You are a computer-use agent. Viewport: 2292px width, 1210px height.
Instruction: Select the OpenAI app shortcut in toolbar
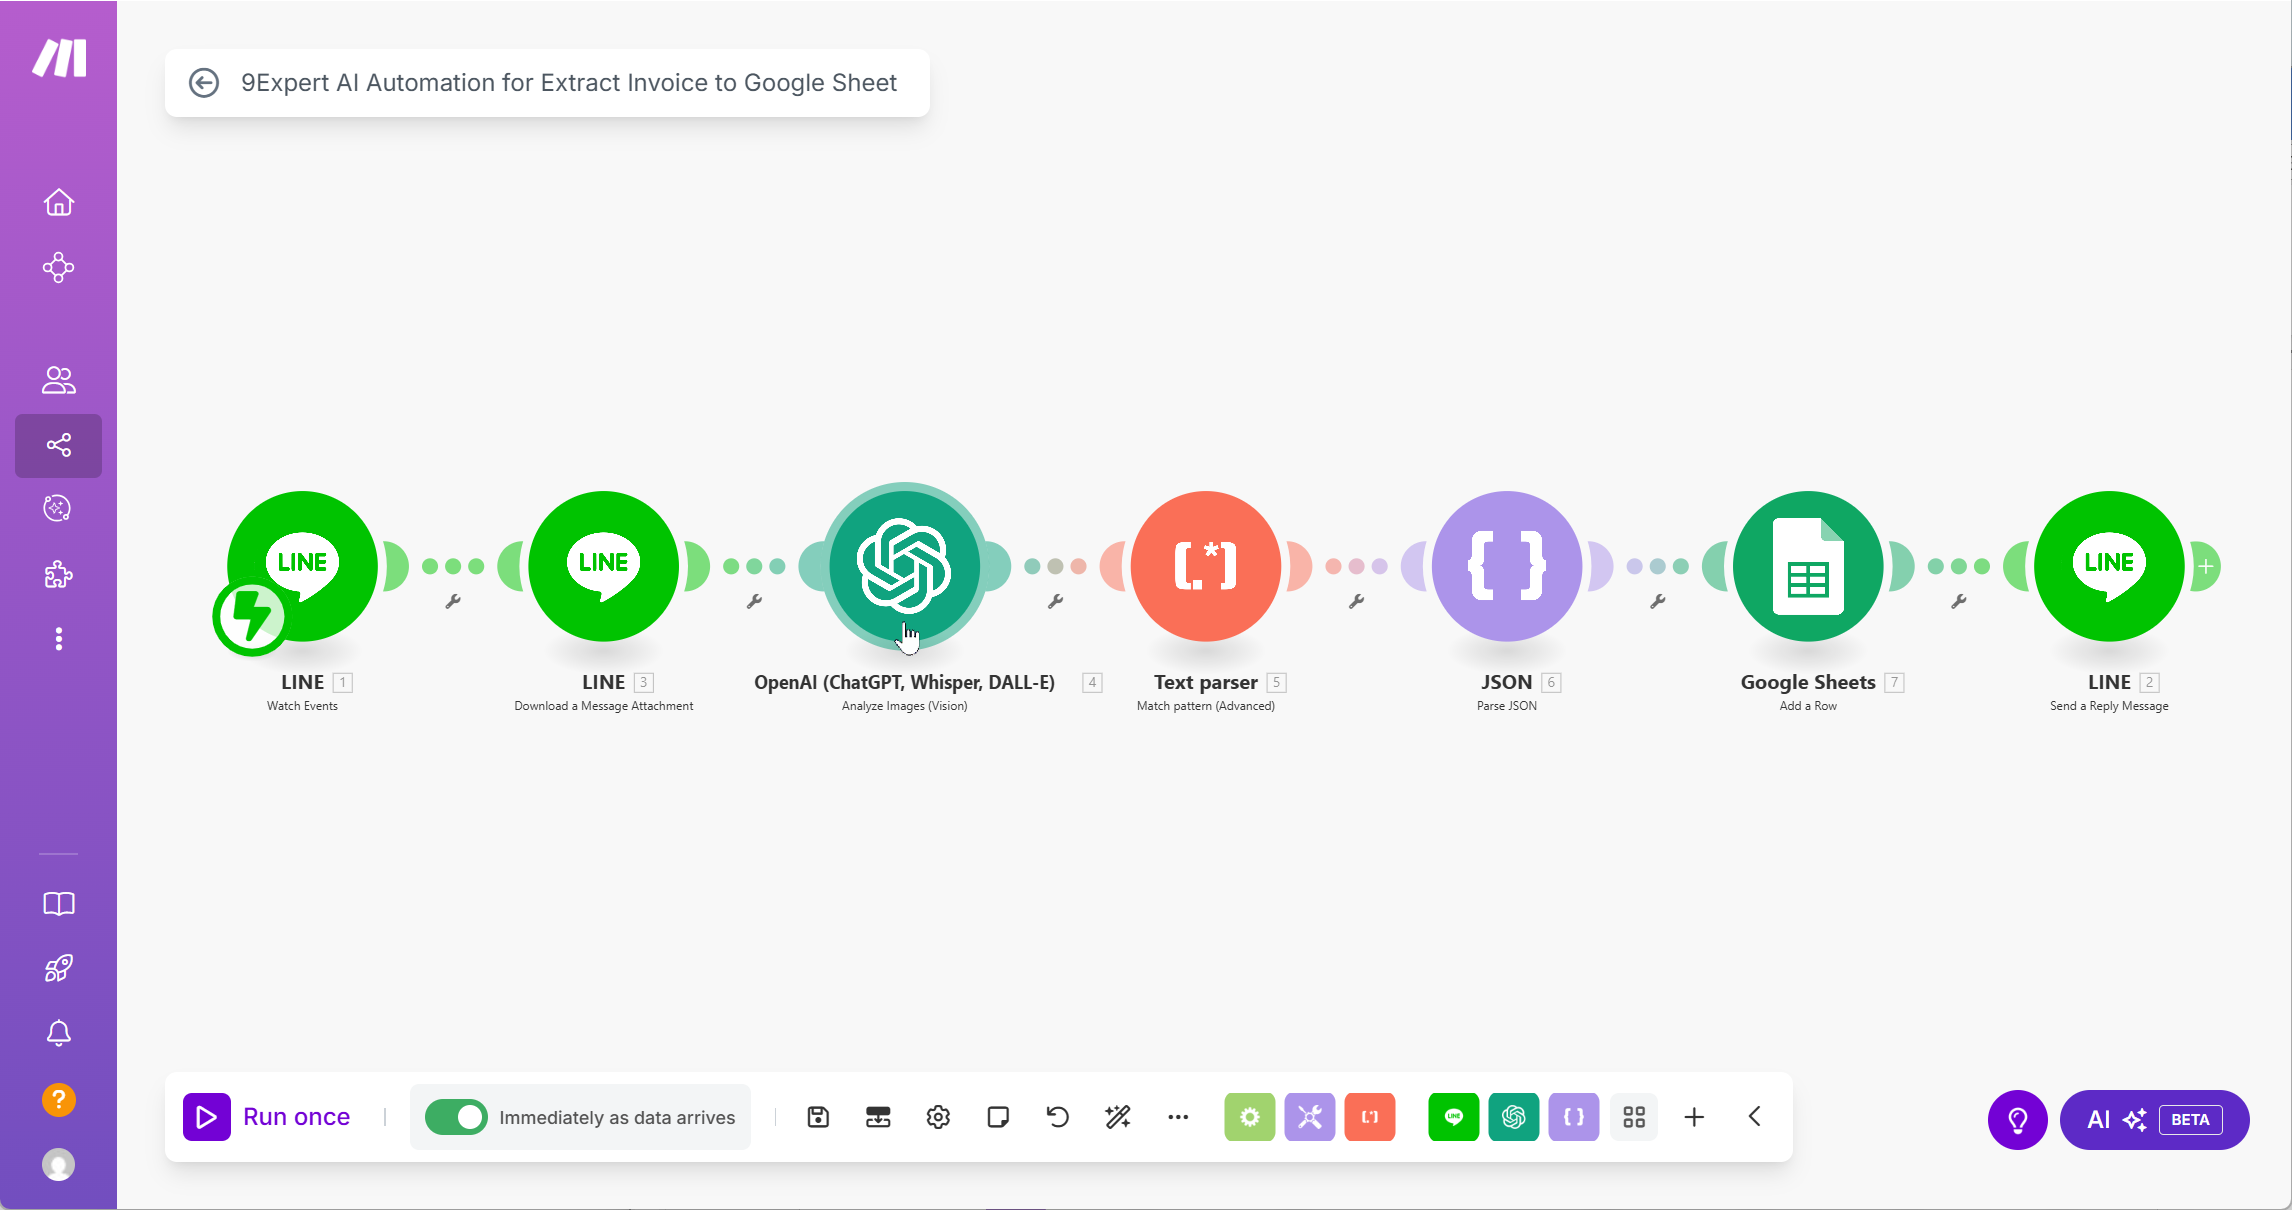coord(1514,1117)
